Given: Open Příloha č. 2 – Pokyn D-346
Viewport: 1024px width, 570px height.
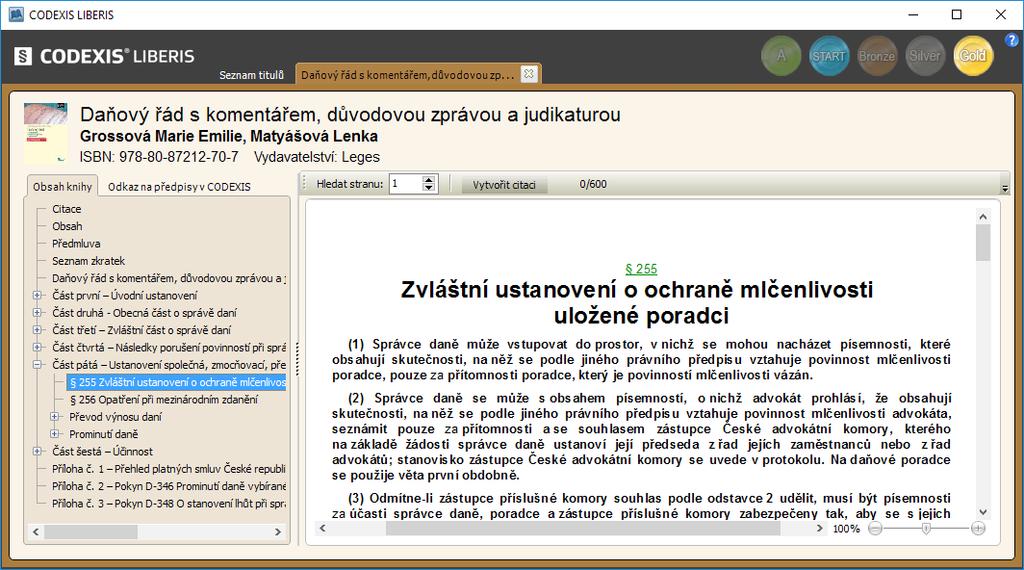Looking at the screenshot, I should [x=168, y=486].
